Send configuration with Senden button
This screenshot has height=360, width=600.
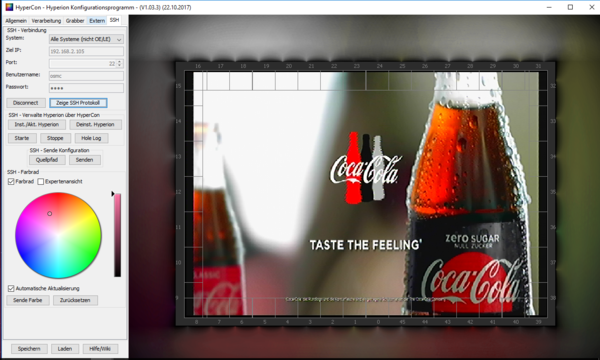pos(85,160)
